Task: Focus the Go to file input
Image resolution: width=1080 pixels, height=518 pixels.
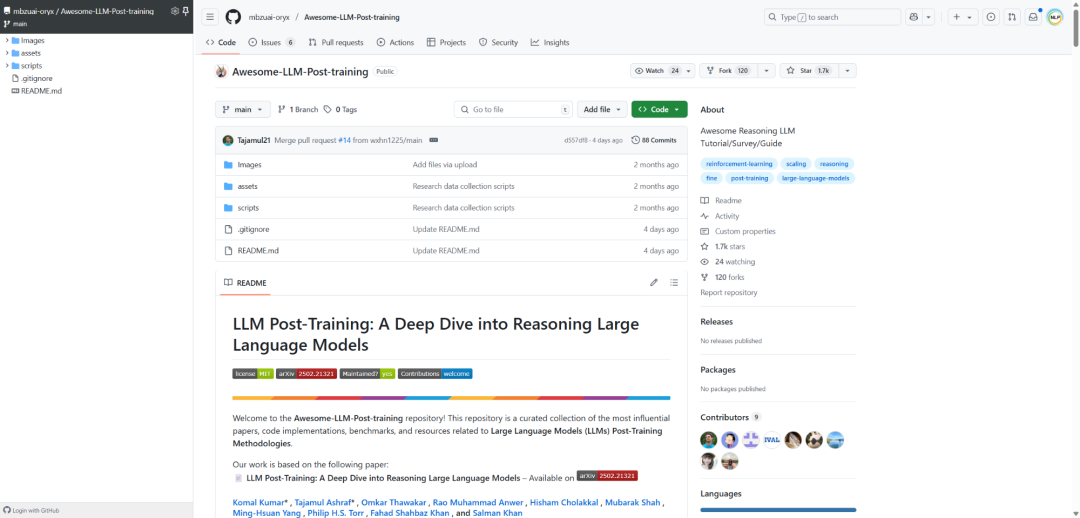Action: coord(513,110)
